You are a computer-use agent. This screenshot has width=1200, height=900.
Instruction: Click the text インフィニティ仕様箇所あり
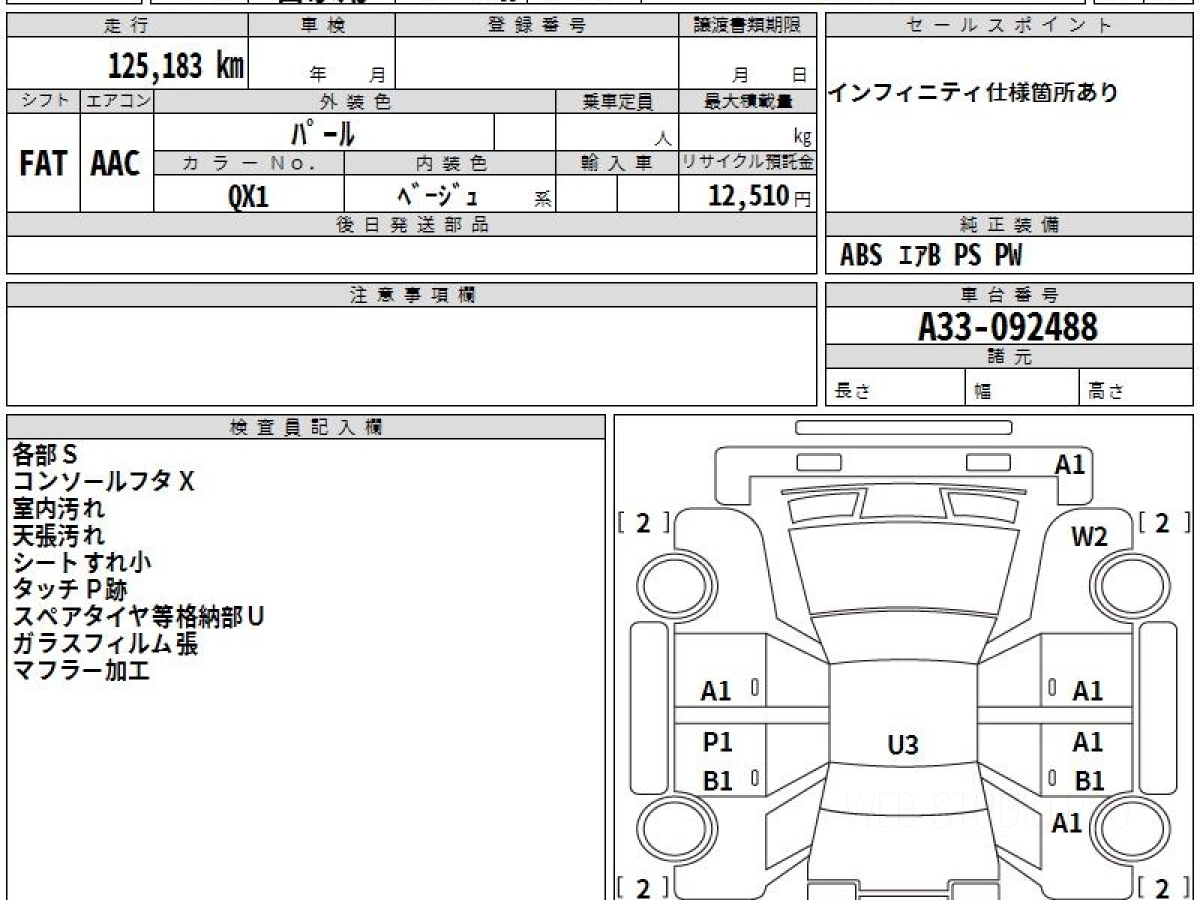click(973, 93)
